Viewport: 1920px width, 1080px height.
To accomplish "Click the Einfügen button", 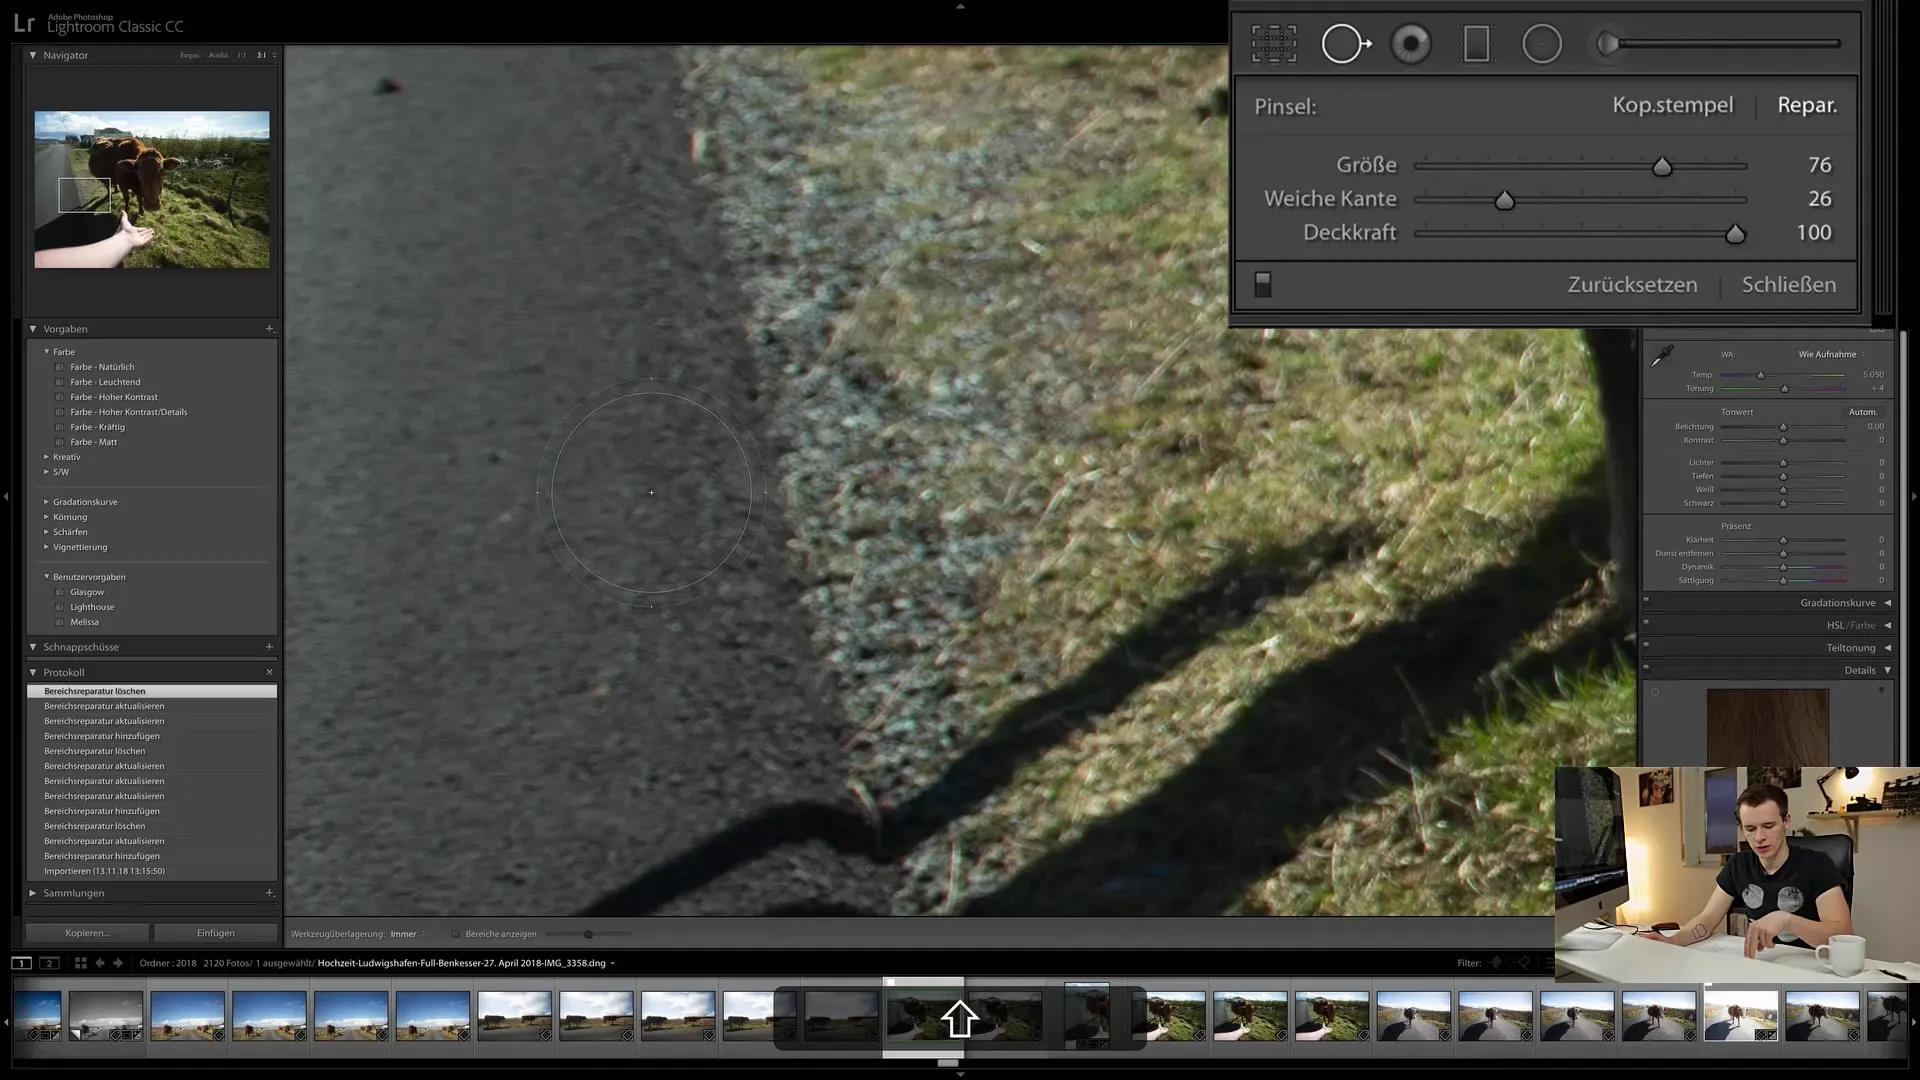I will click(x=216, y=933).
